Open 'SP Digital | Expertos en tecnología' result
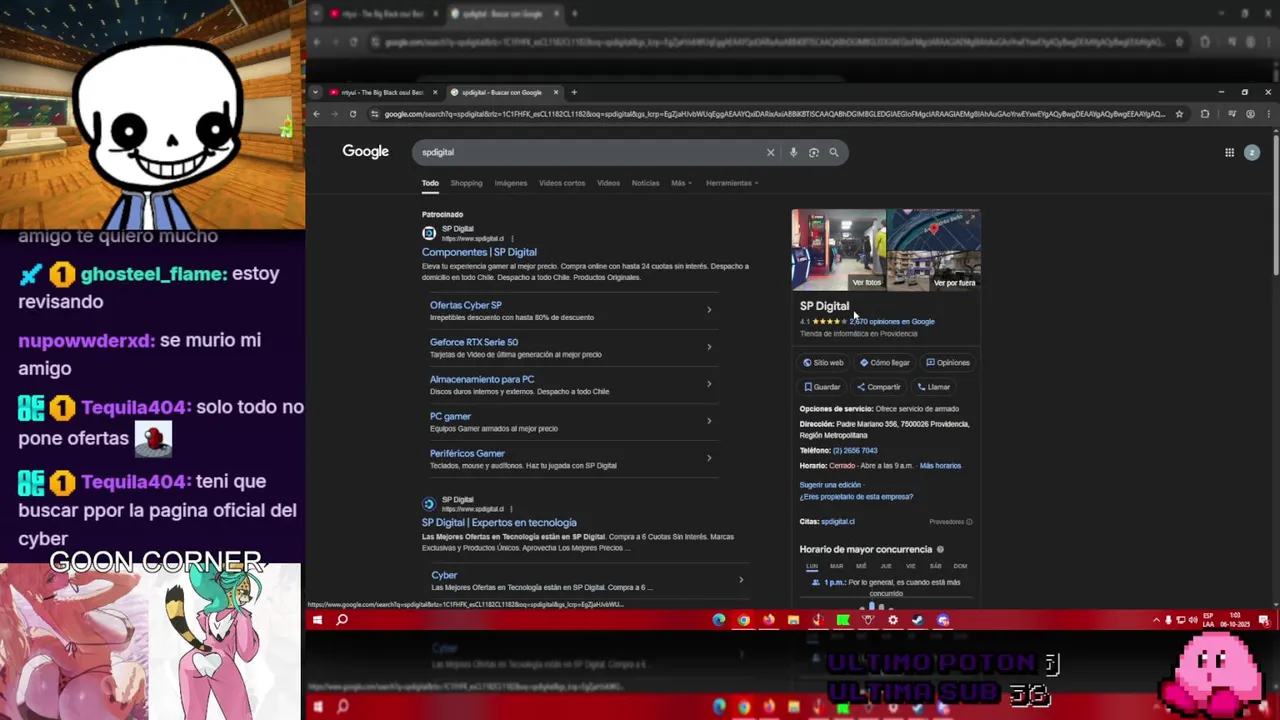The height and width of the screenshot is (720, 1280). (x=499, y=522)
